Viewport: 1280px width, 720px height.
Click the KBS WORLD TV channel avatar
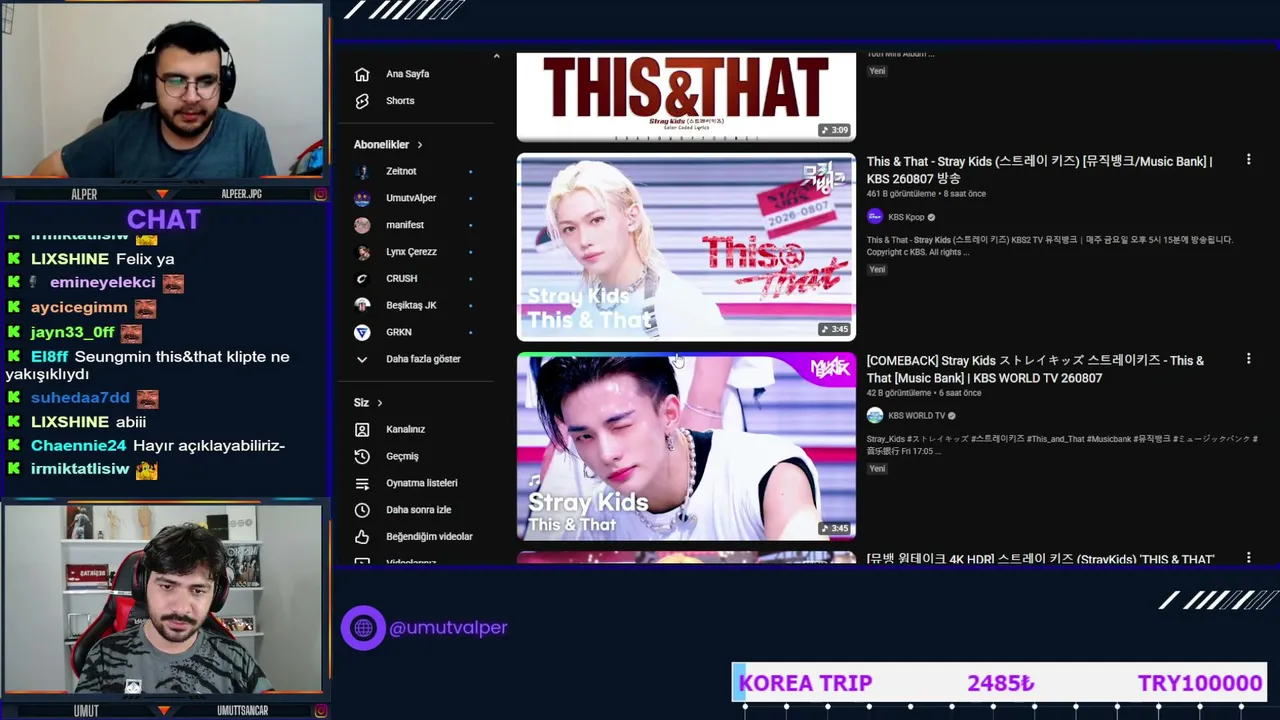tap(875, 416)
